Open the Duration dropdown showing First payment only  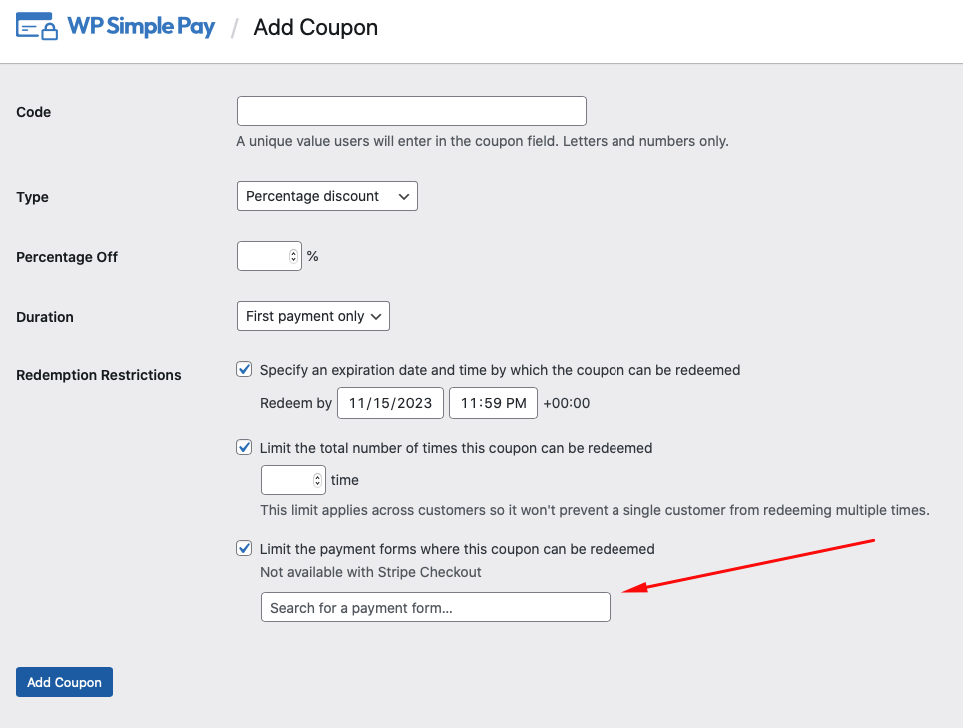tap(313, 316)
